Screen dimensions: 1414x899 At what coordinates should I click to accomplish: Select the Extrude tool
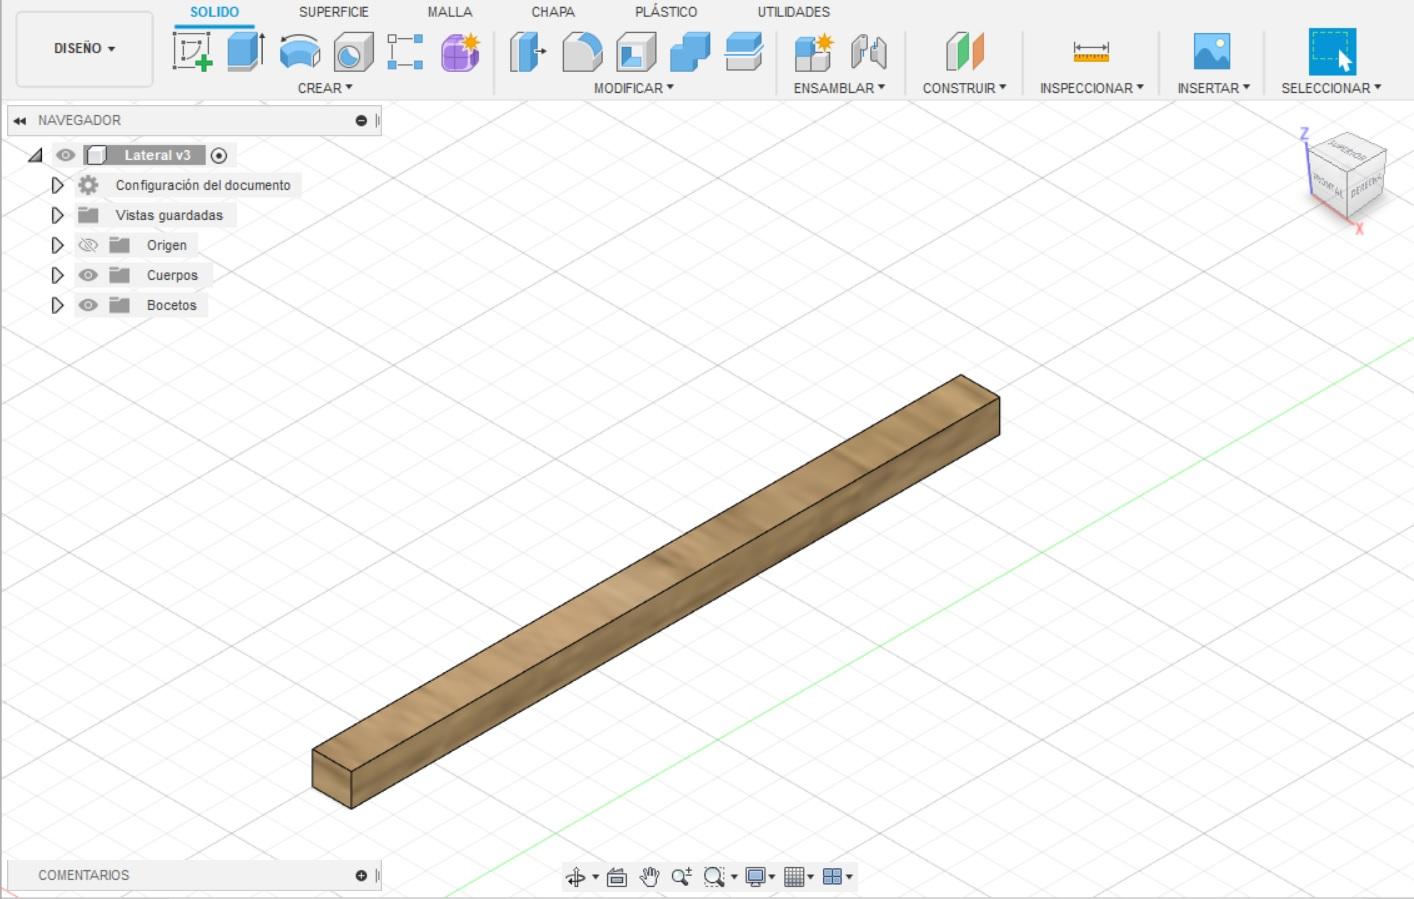coord(245,51)
